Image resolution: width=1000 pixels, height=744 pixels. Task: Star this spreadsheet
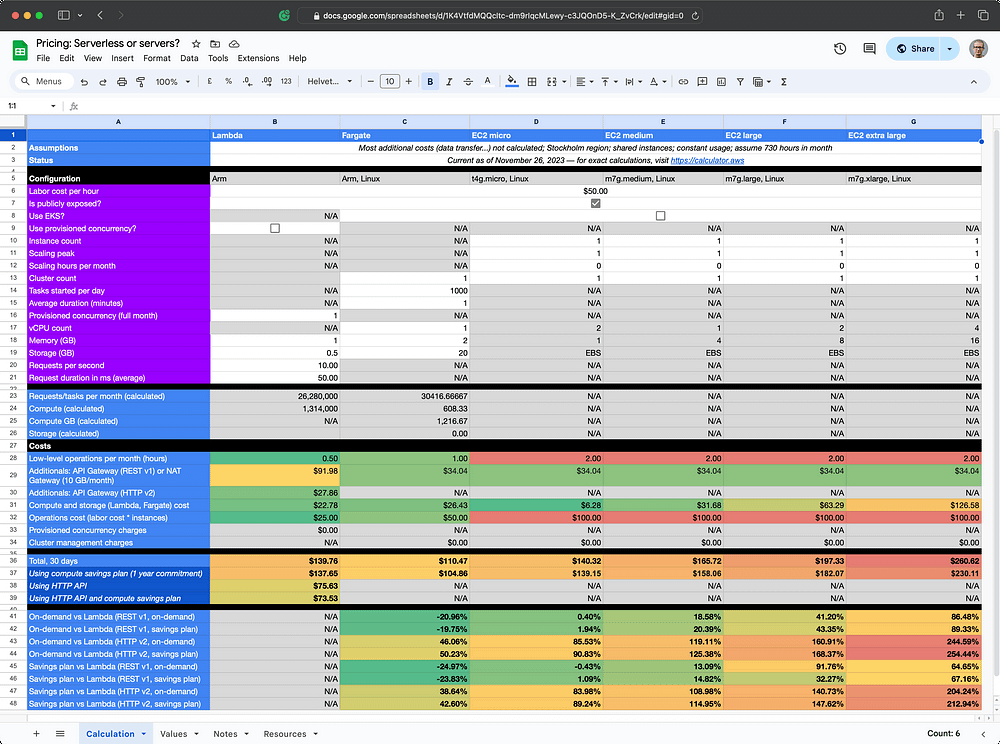tap(196, 44)
